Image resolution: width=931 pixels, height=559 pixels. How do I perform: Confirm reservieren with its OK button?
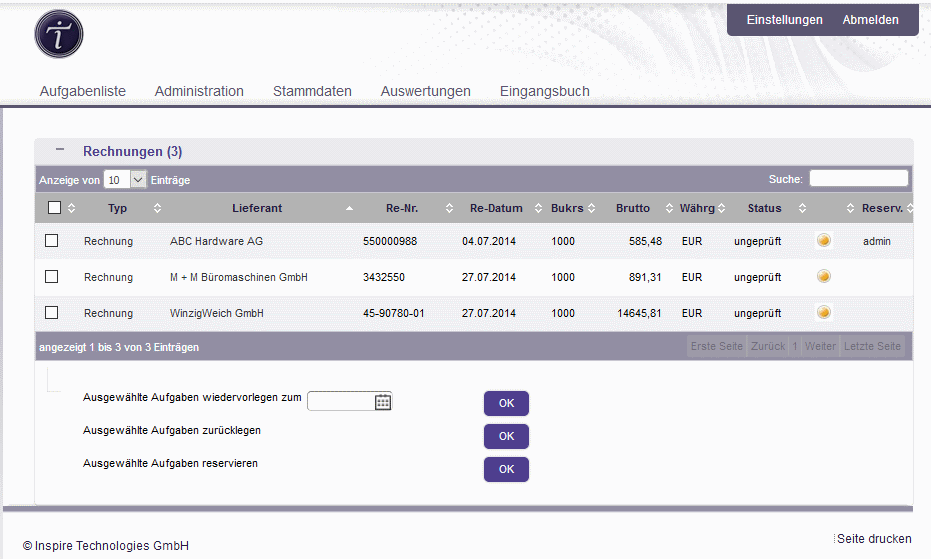[506, 469]
